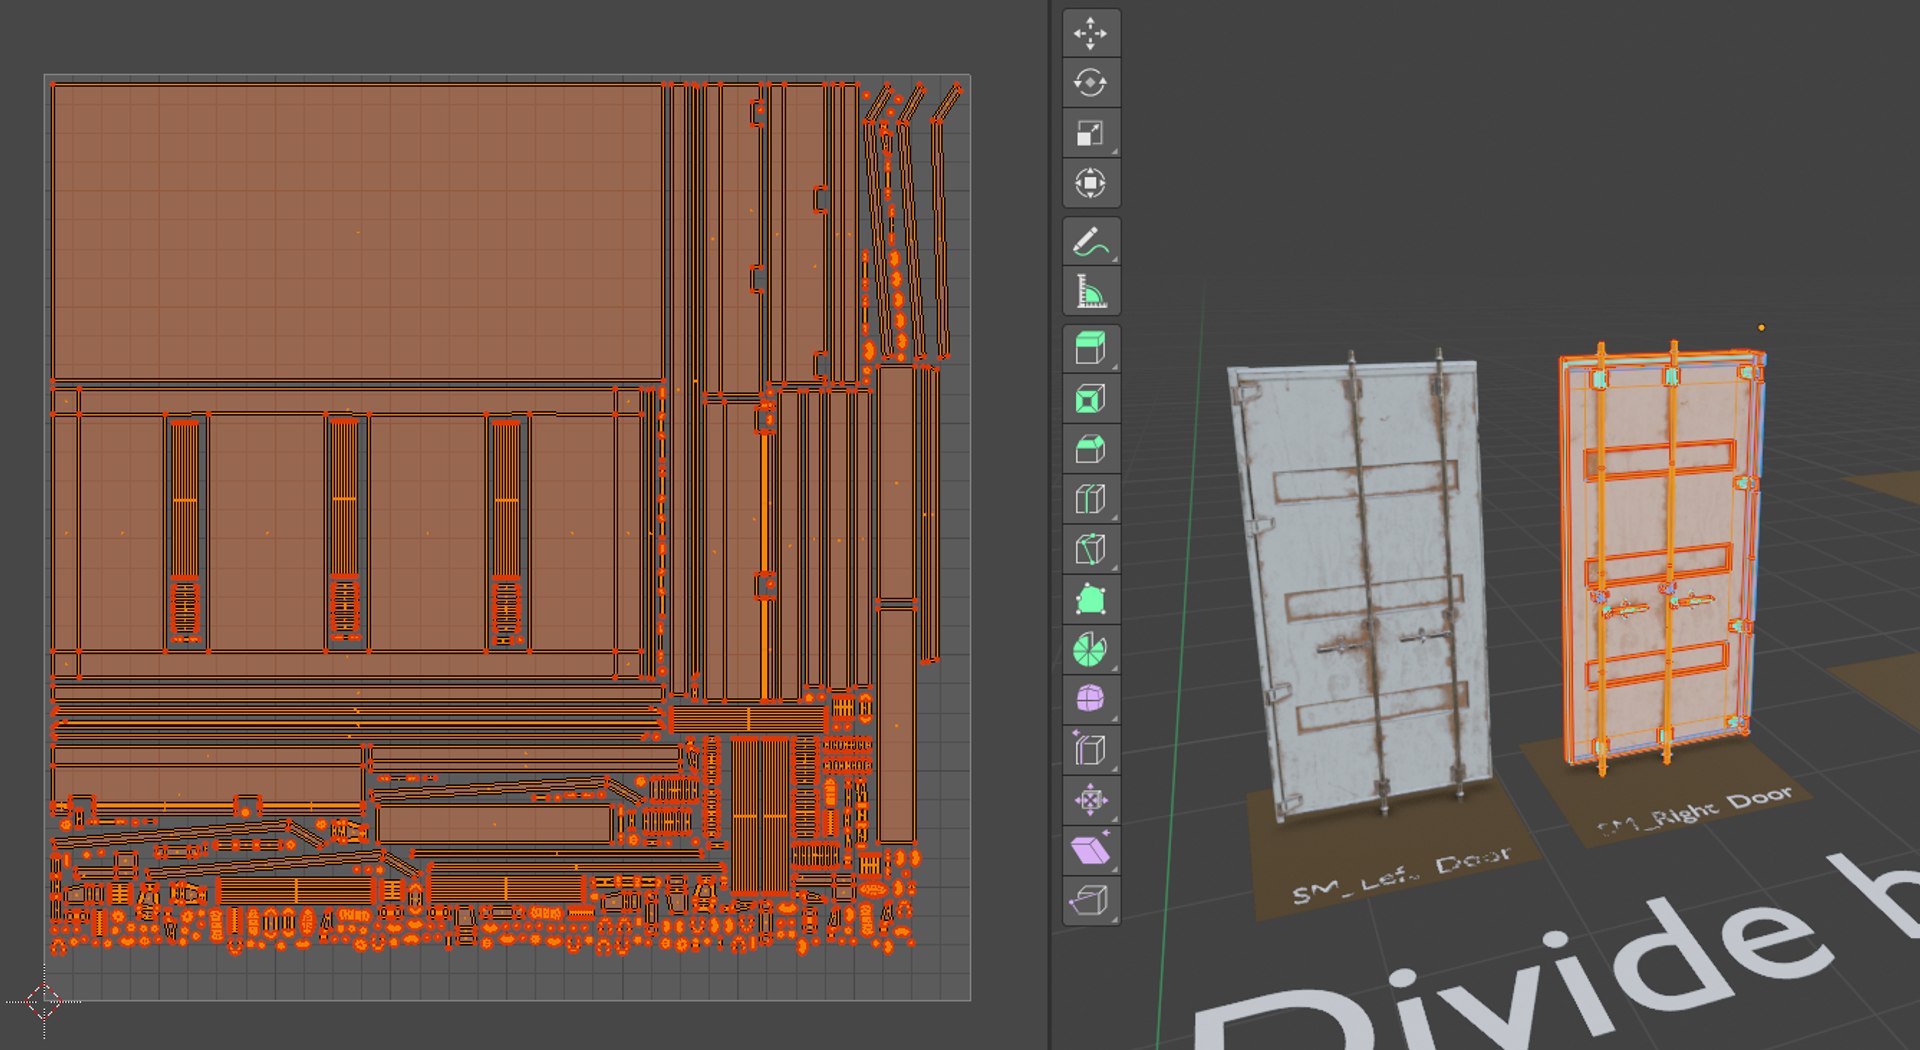Viewport: 1920px width, 1050px height.
Task: Select the Rotate tool
Action: pyautogui.click(x=1090, y=83)
